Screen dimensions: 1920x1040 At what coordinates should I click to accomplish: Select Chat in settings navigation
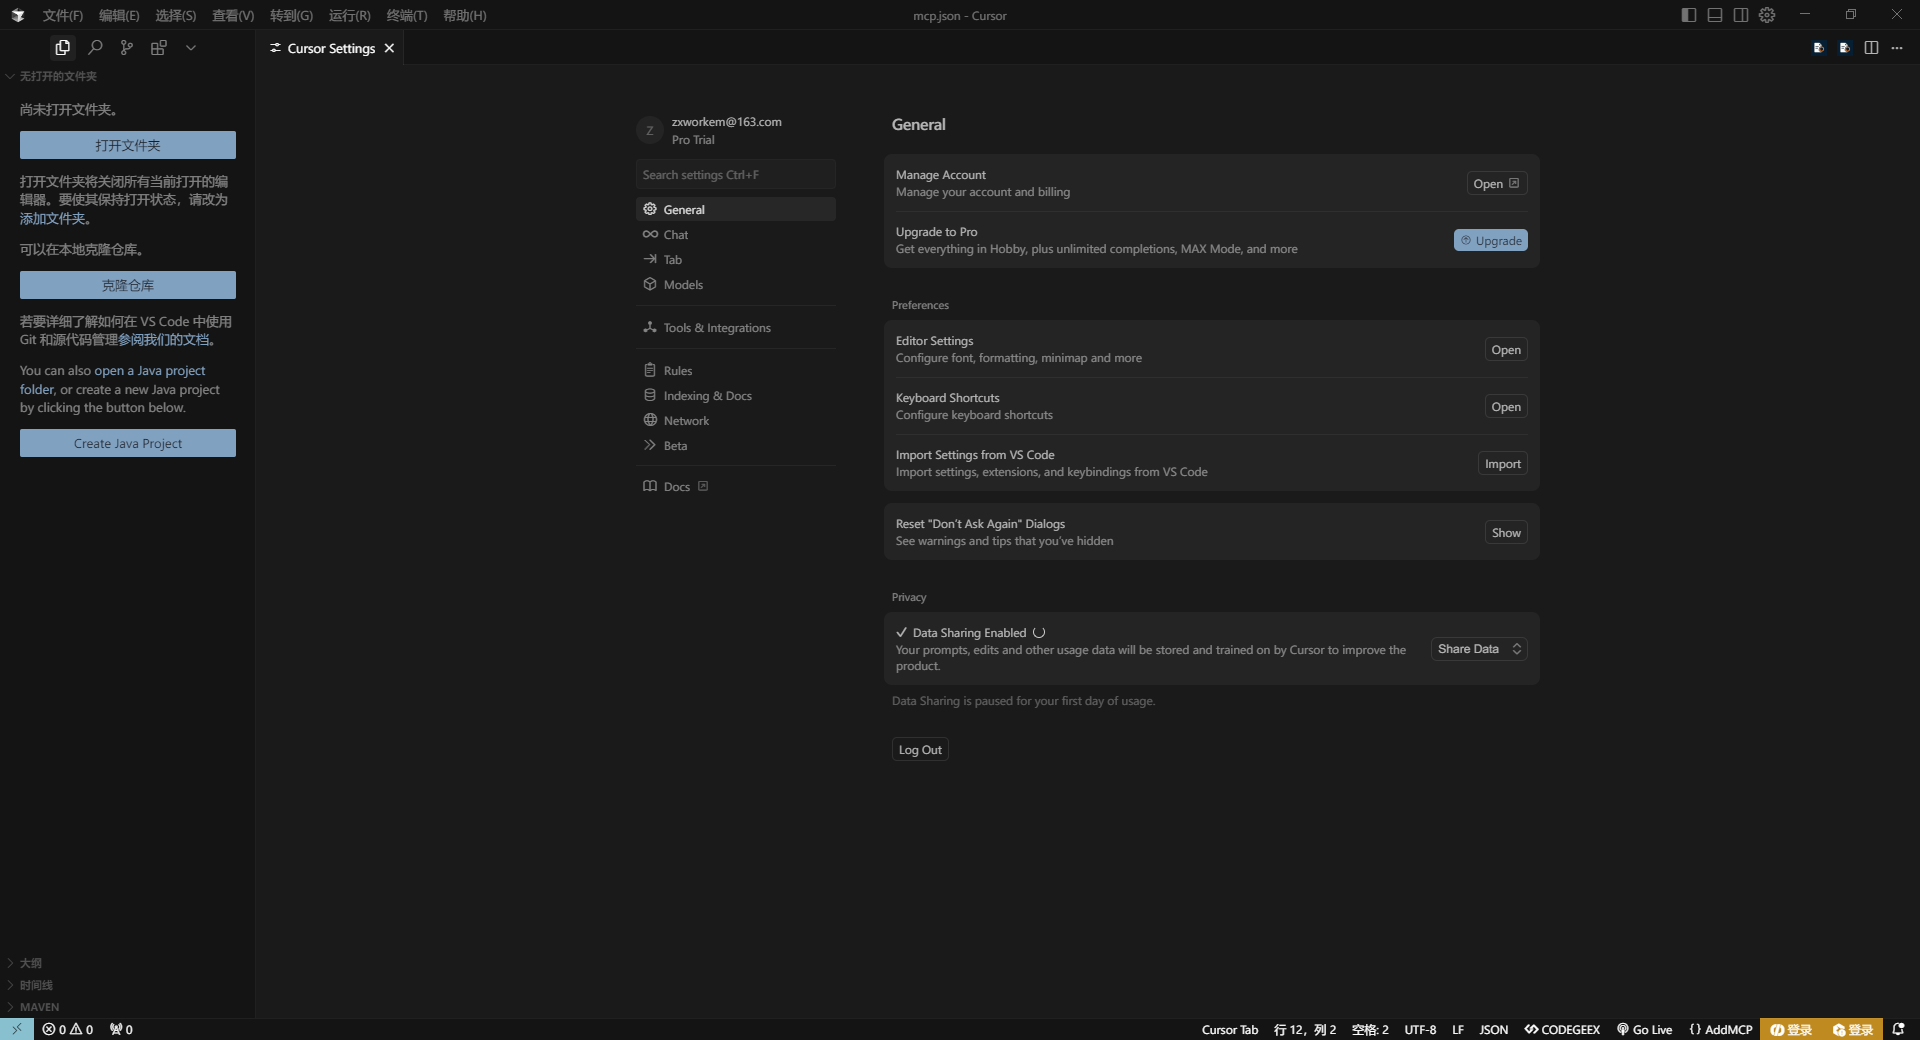pos(736,234)
